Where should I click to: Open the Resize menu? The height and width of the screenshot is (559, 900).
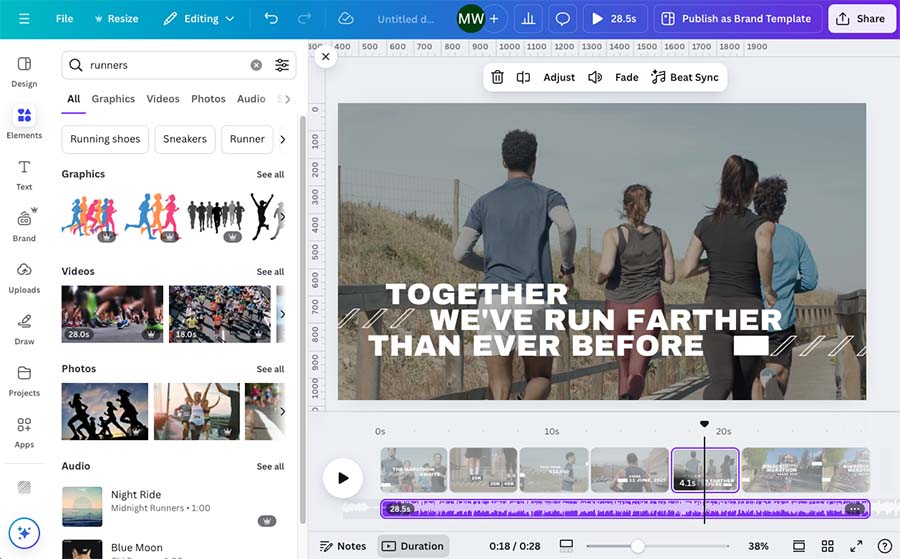point(117,19)
